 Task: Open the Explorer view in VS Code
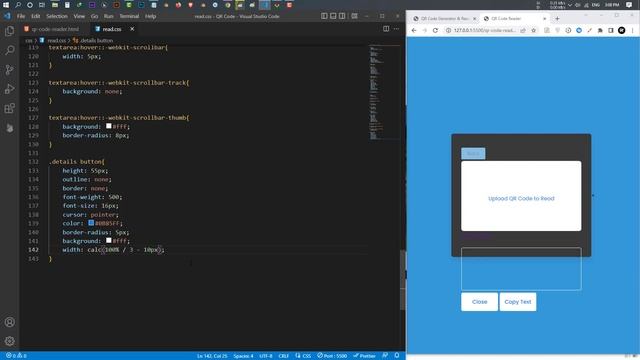9,31
